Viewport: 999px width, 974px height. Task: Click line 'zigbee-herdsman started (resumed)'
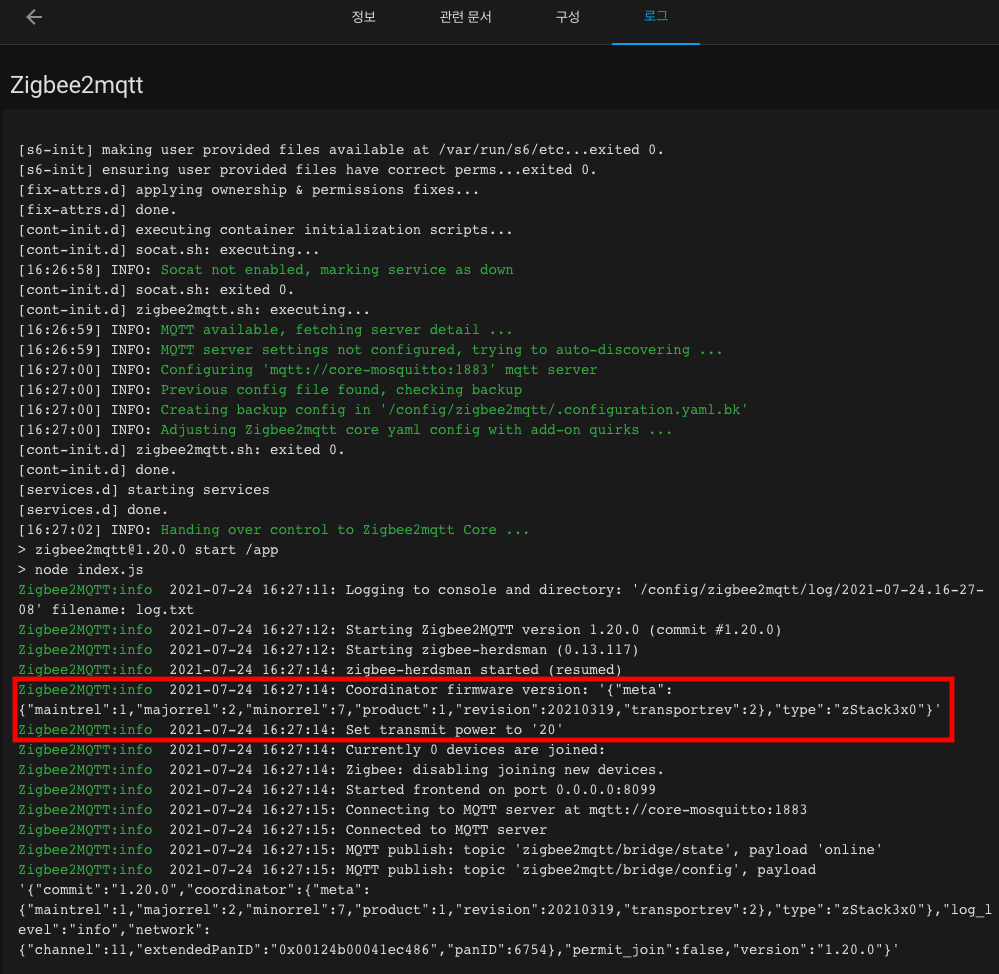(x=320, y=670)
